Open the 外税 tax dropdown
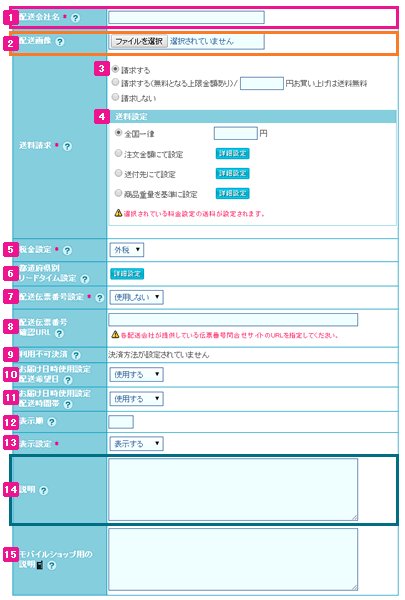Screen dimensions: 405x600 127,250
